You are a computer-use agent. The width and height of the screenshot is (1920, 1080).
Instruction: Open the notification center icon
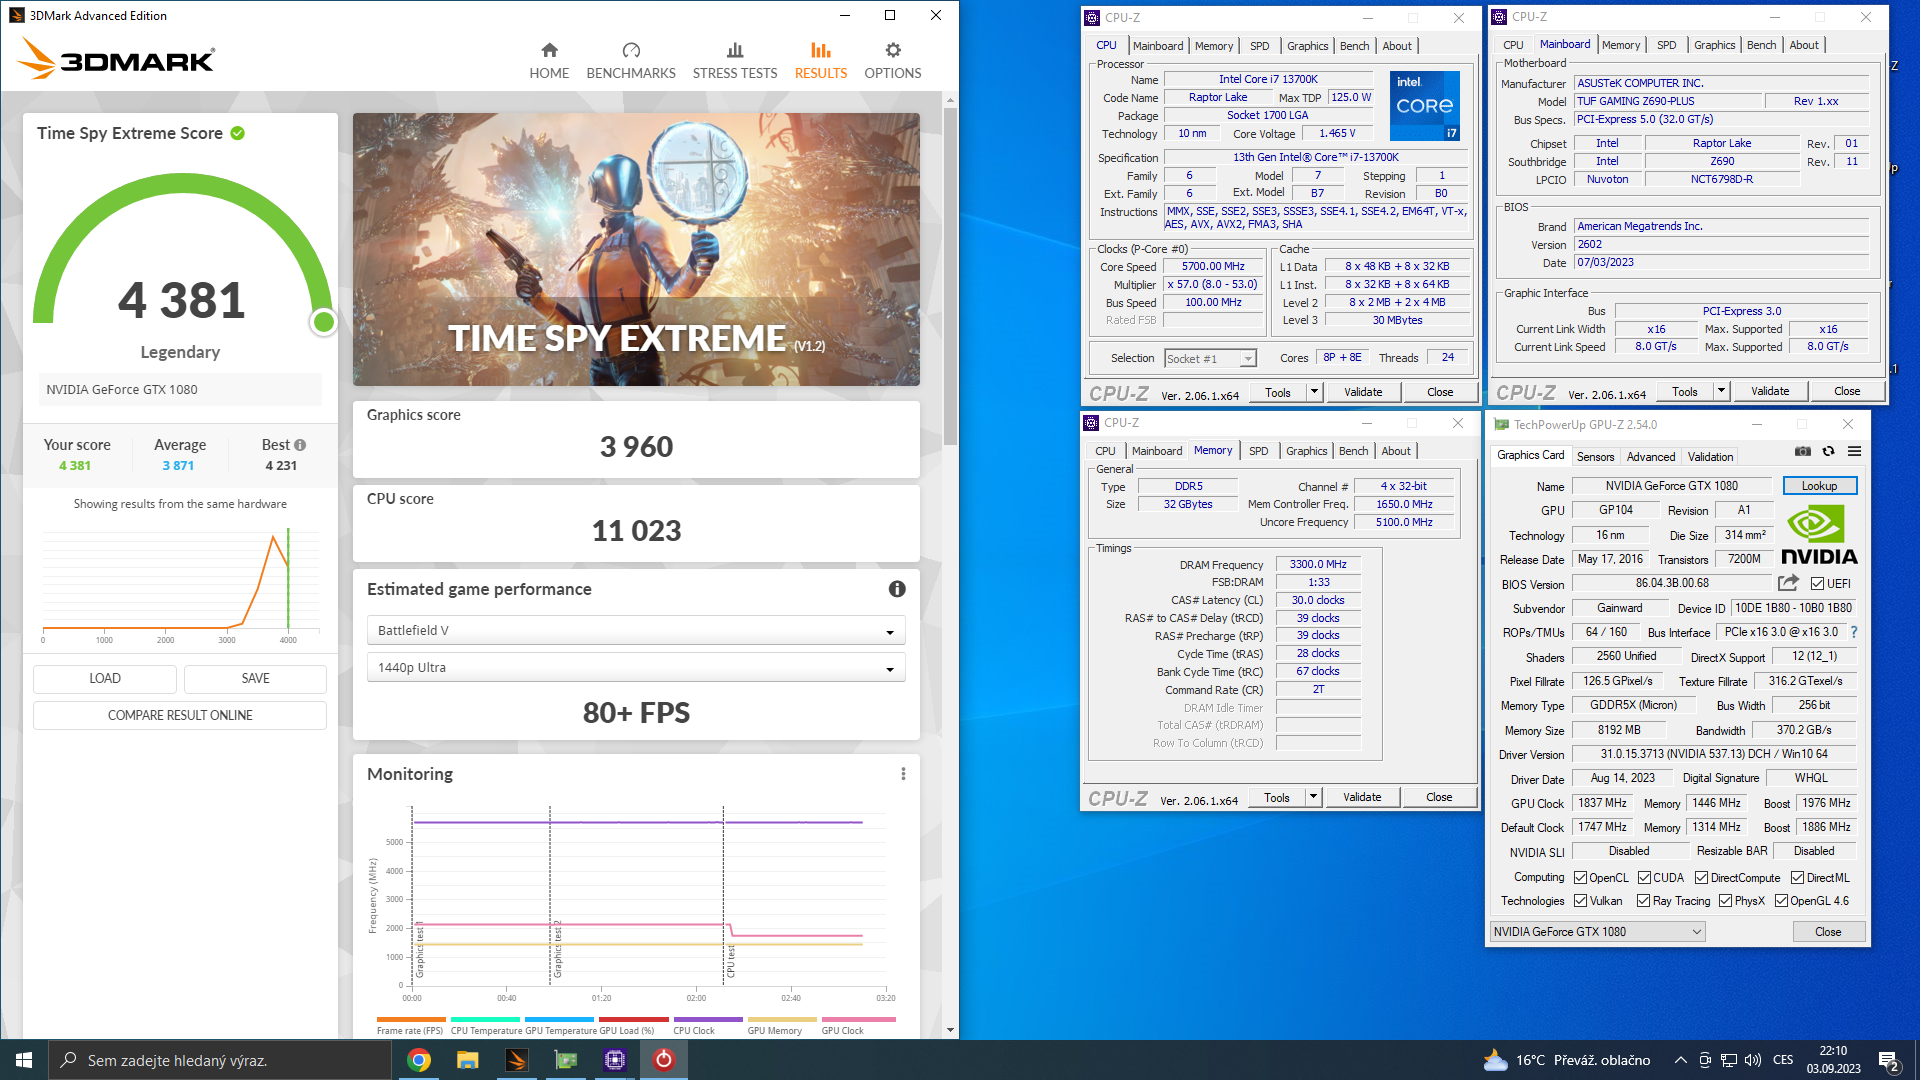(1889, 1060)
